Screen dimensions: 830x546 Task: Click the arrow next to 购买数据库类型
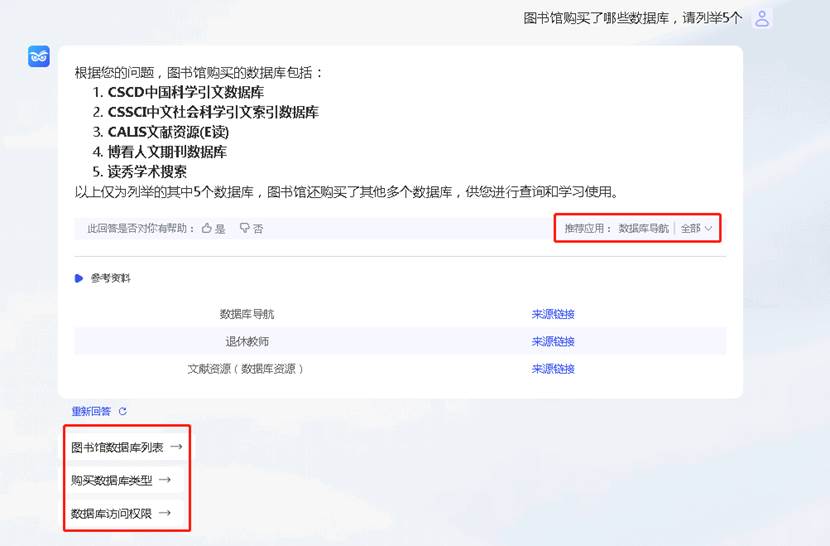point(165,480)
